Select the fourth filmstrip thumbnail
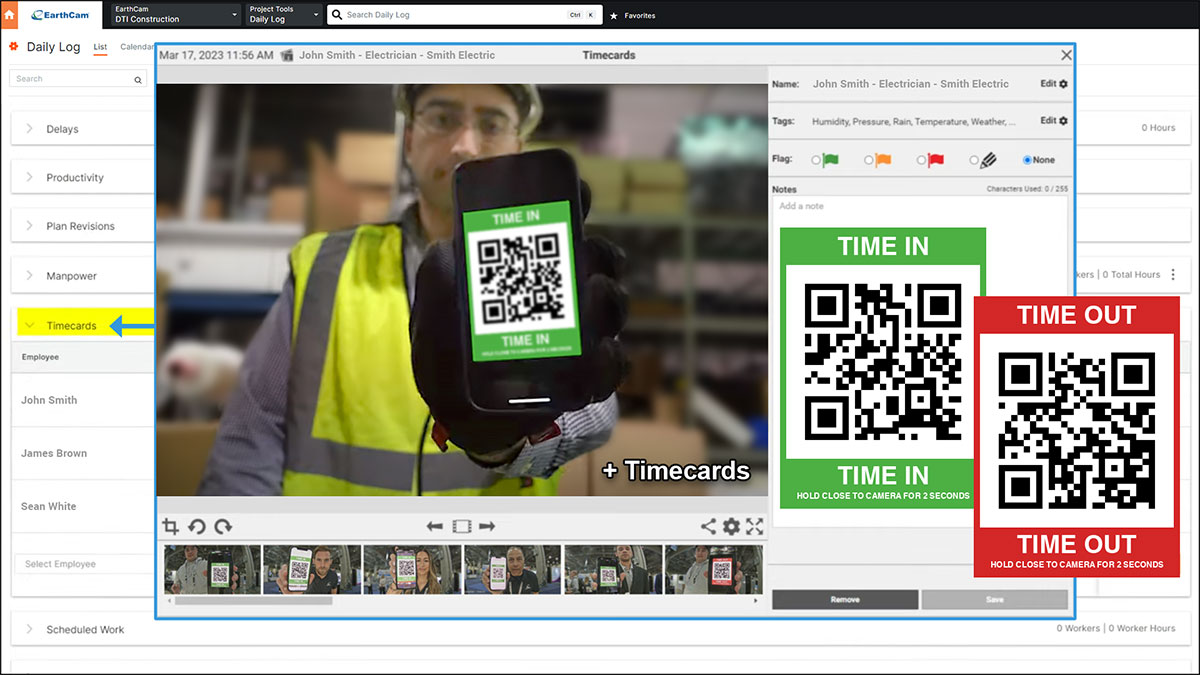 513,570
